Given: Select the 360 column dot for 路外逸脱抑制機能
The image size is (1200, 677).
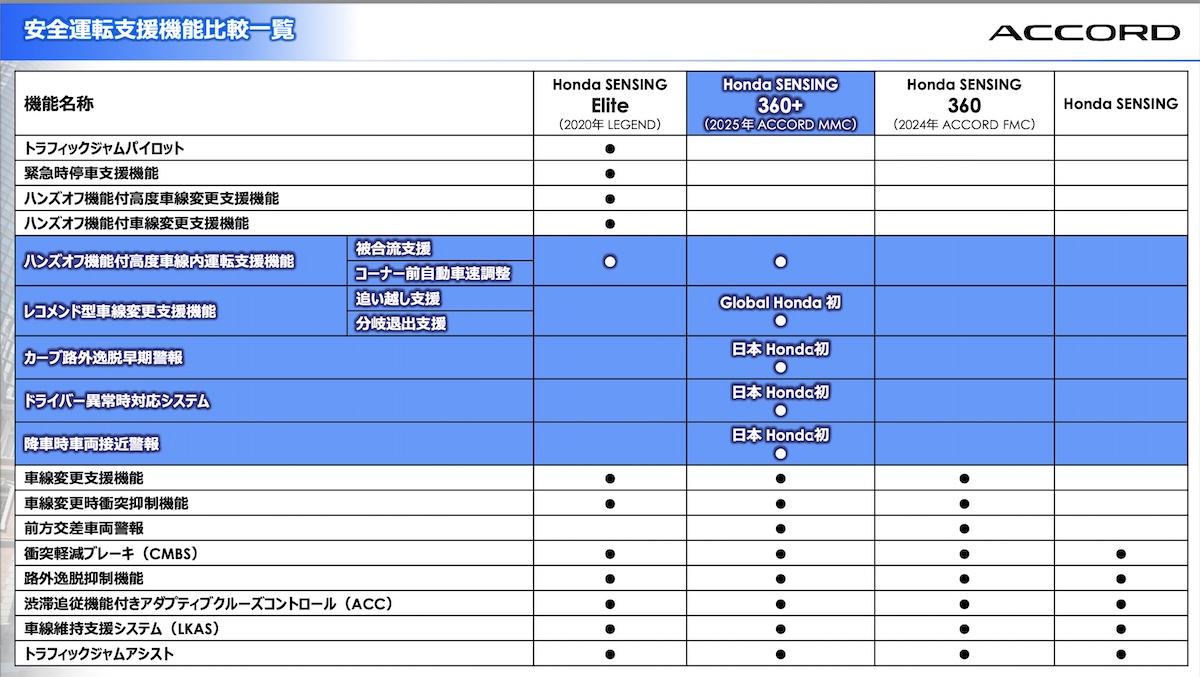Looking at the screenshot, I should [964, 578].
